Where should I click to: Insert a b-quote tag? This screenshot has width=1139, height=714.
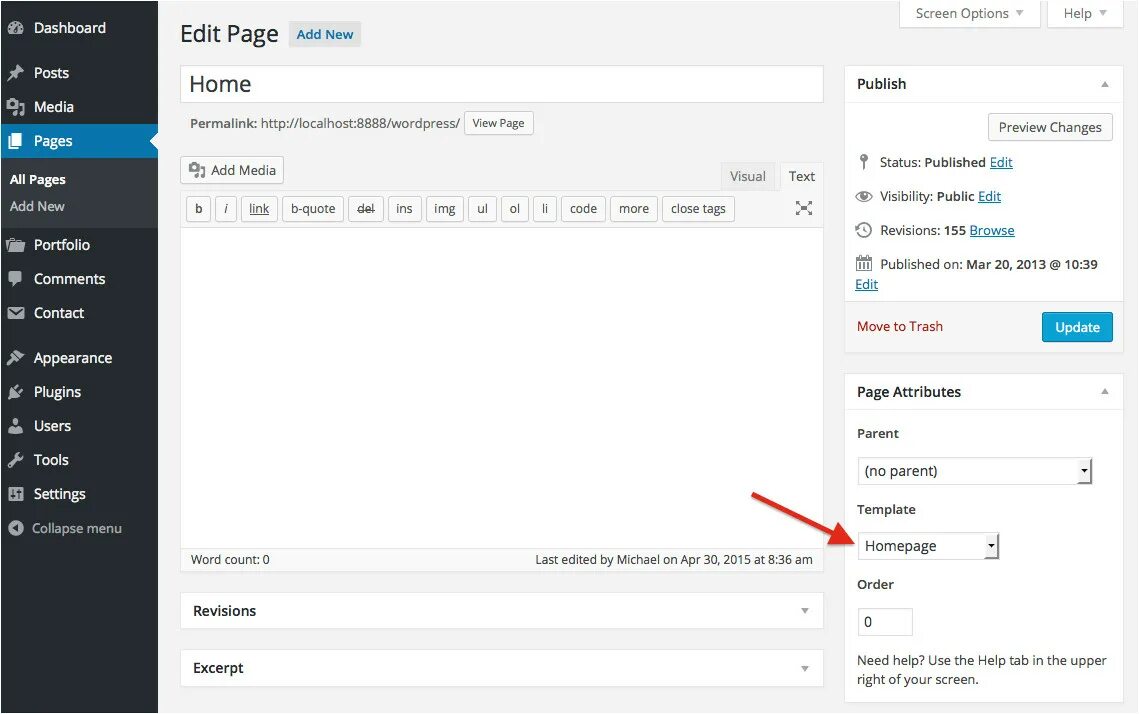313,209
